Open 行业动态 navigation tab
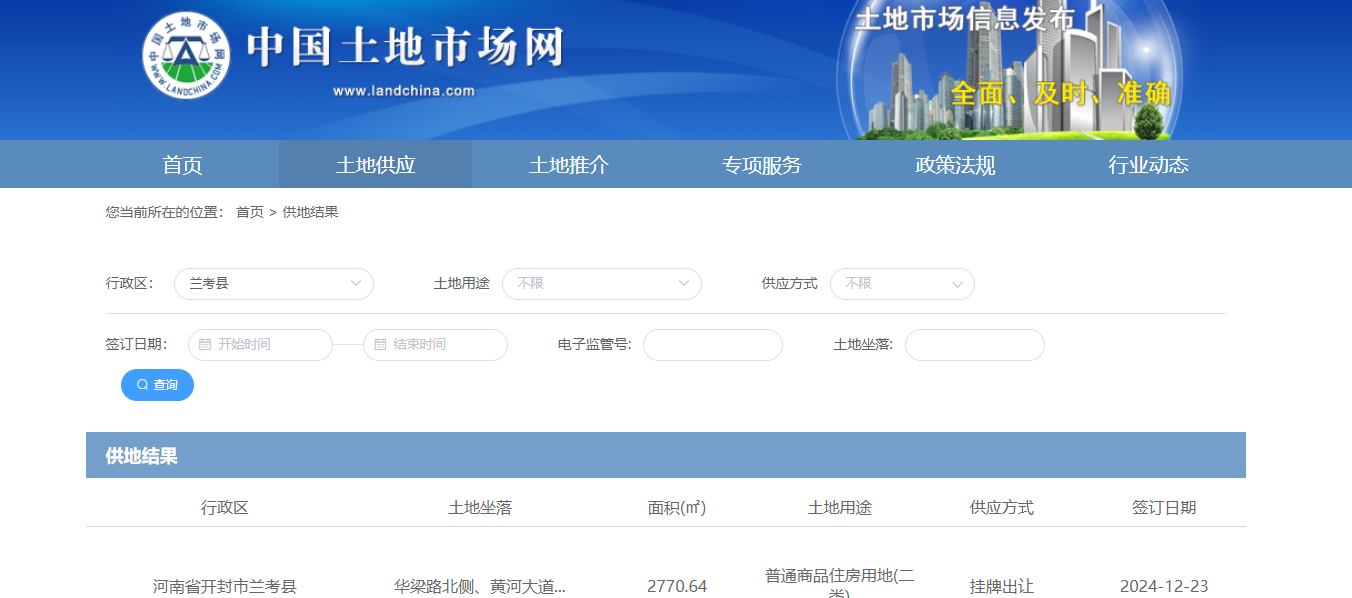Image resolution: width=1352 pixels, height=598 pixels. pyautogui.click(x=1148, y=165)
